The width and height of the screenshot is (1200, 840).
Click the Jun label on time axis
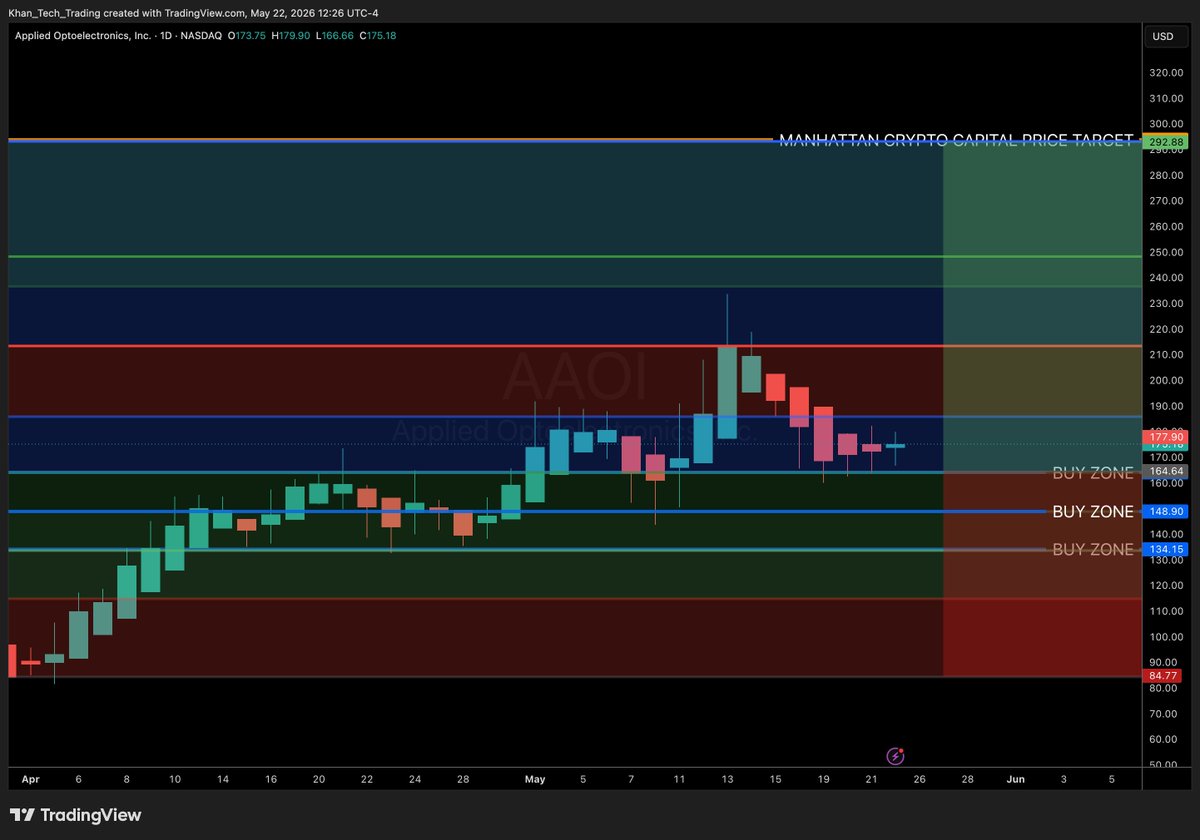click(x=1015, y=779)
